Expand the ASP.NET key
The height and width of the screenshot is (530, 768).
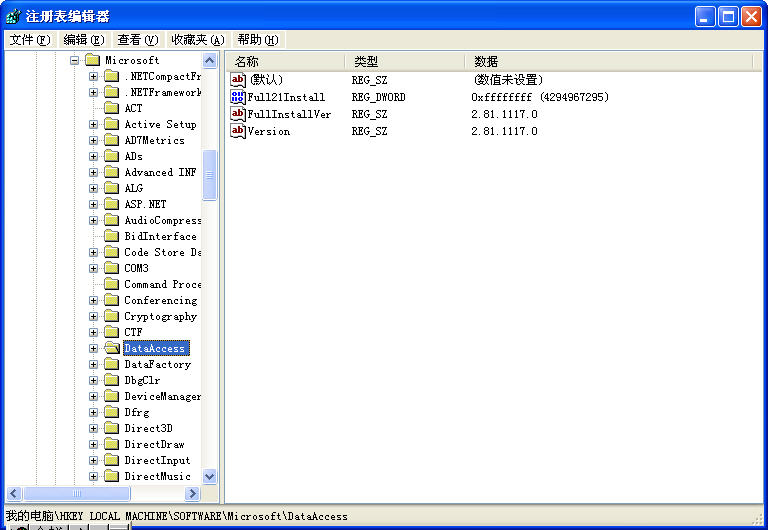pos(93,204)
